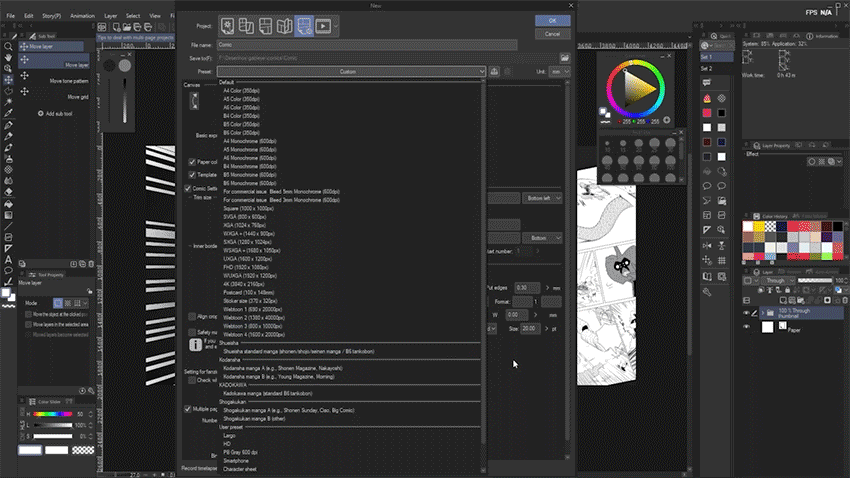Choose the Webtoon project type icon
The width and height of the screenshot is (850, 478).
pyautogui.click(x=247, y=25)
